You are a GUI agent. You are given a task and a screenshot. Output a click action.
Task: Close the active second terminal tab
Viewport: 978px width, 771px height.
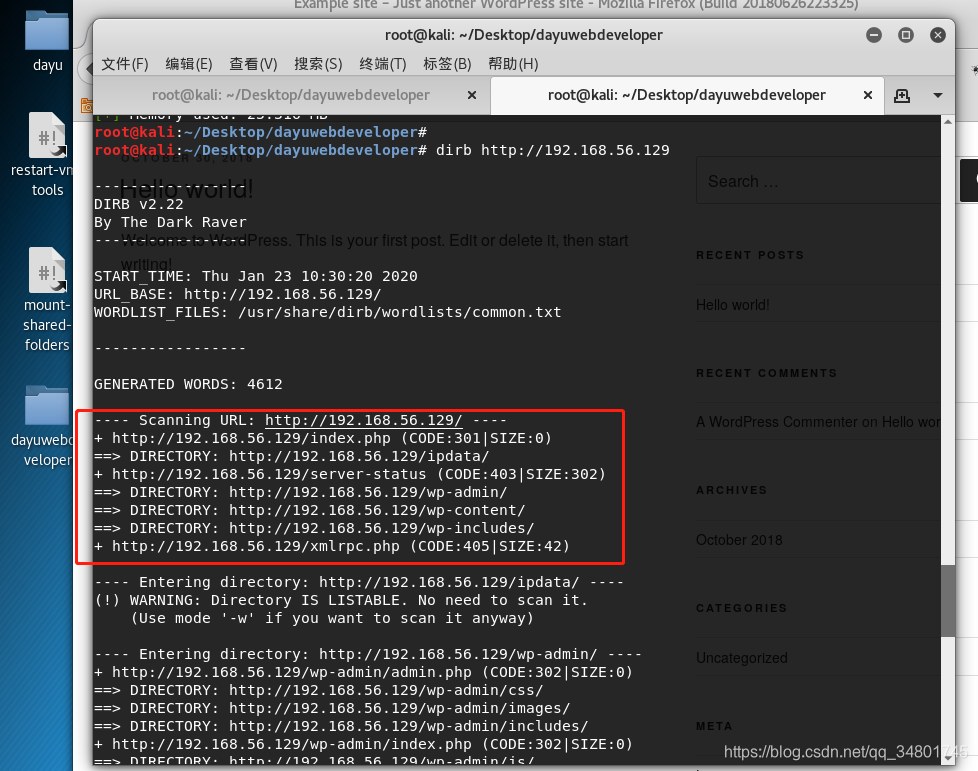tap(868, 95)
